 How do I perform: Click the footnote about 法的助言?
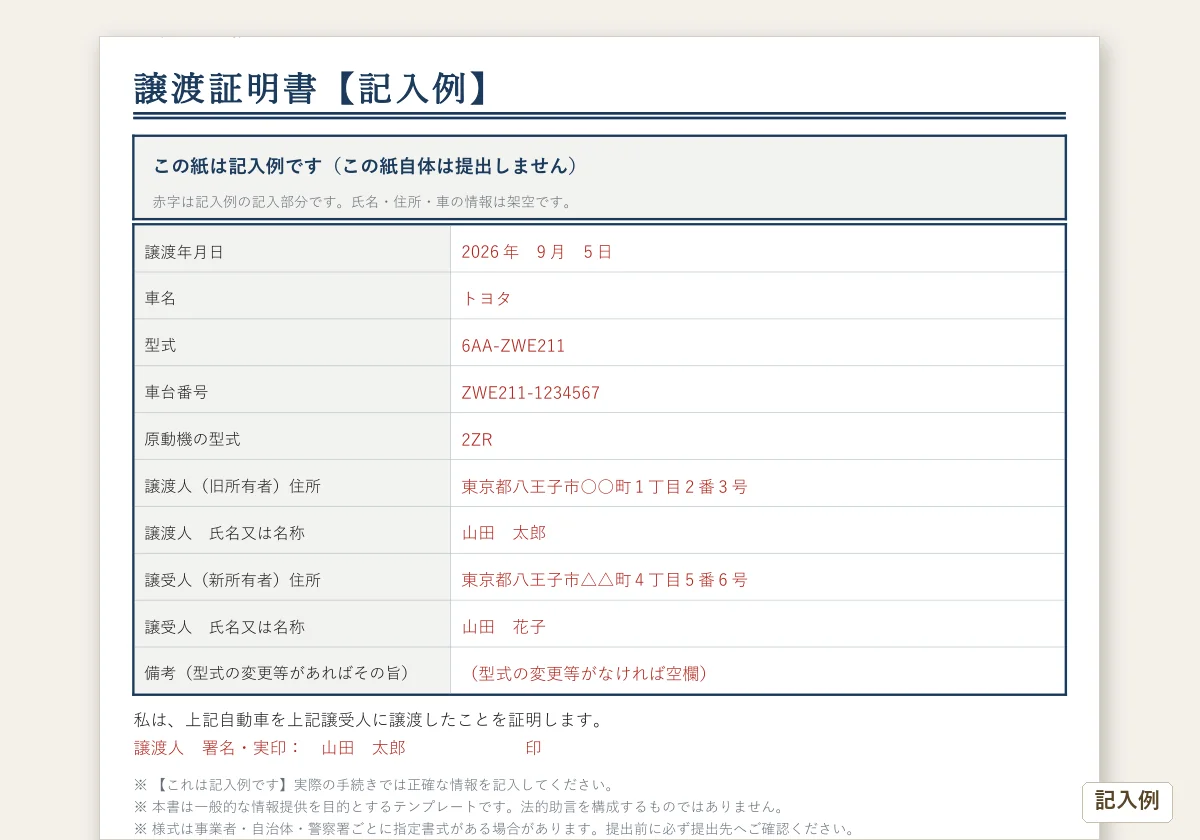pyautogui.click(x=459, y=807)
